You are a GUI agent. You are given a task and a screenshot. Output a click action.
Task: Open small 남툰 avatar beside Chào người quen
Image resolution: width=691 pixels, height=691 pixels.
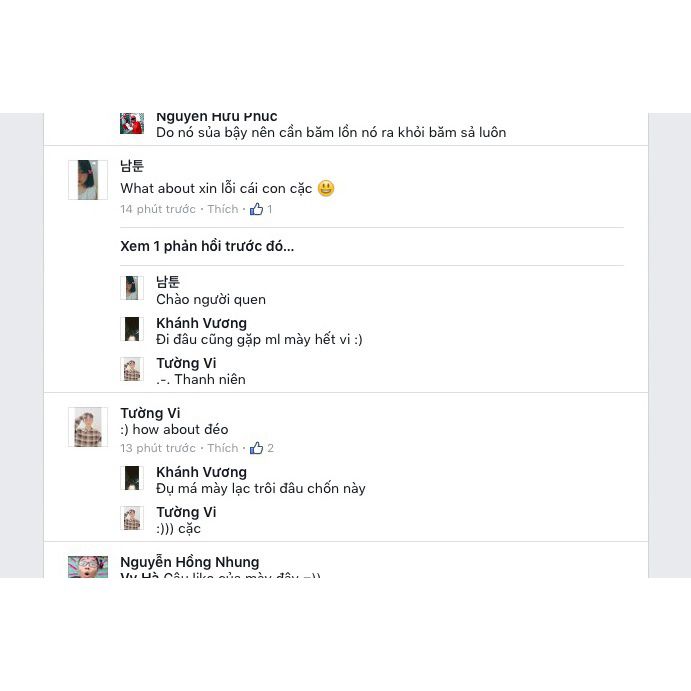(132, 288)
